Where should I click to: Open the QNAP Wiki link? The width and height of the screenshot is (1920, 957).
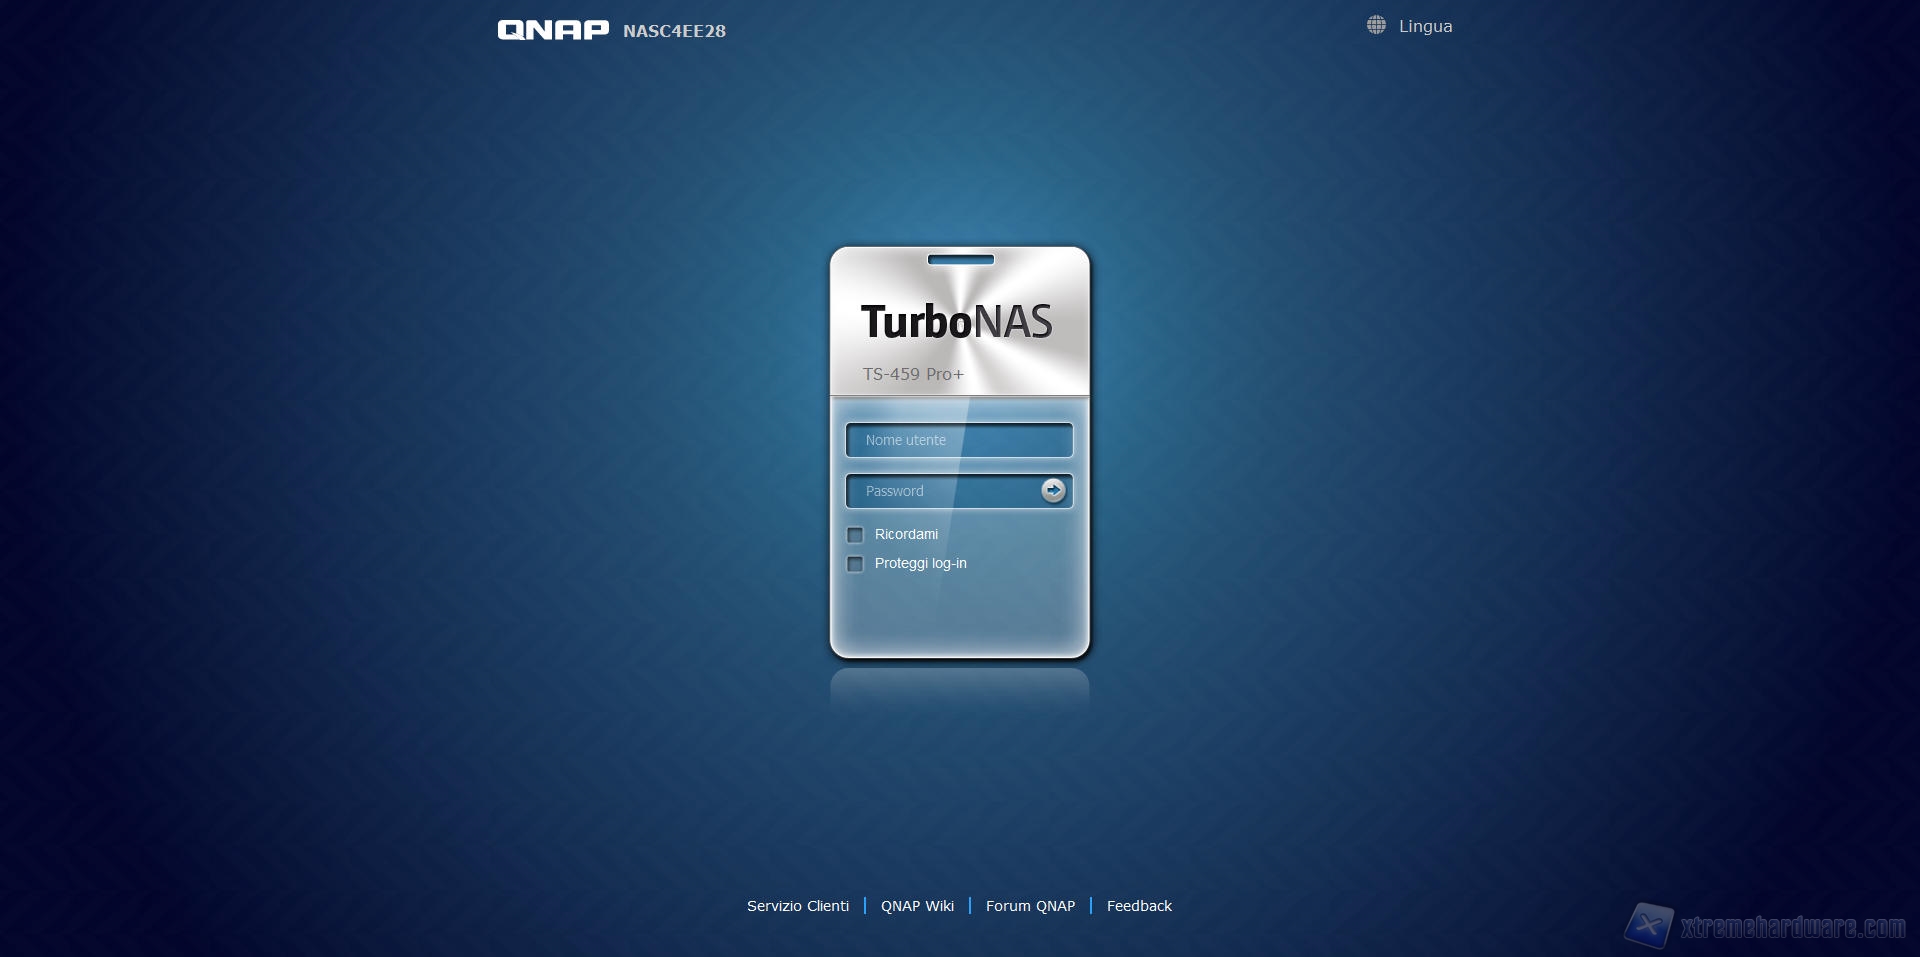coord(917,906)
